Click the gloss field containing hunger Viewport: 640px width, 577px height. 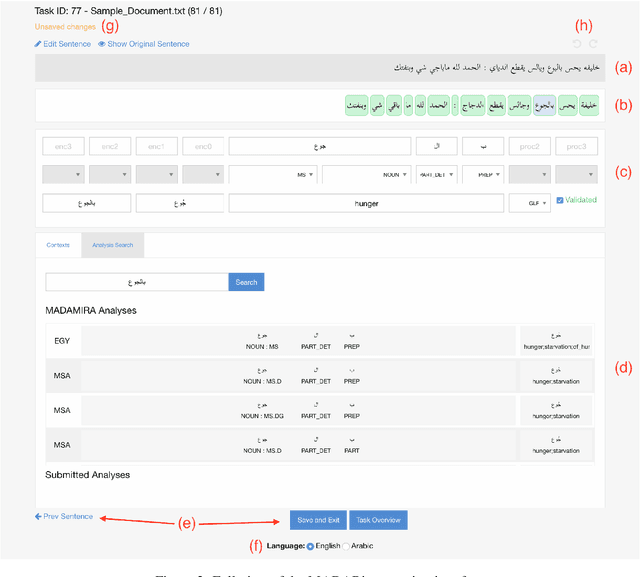coord(366,203)
